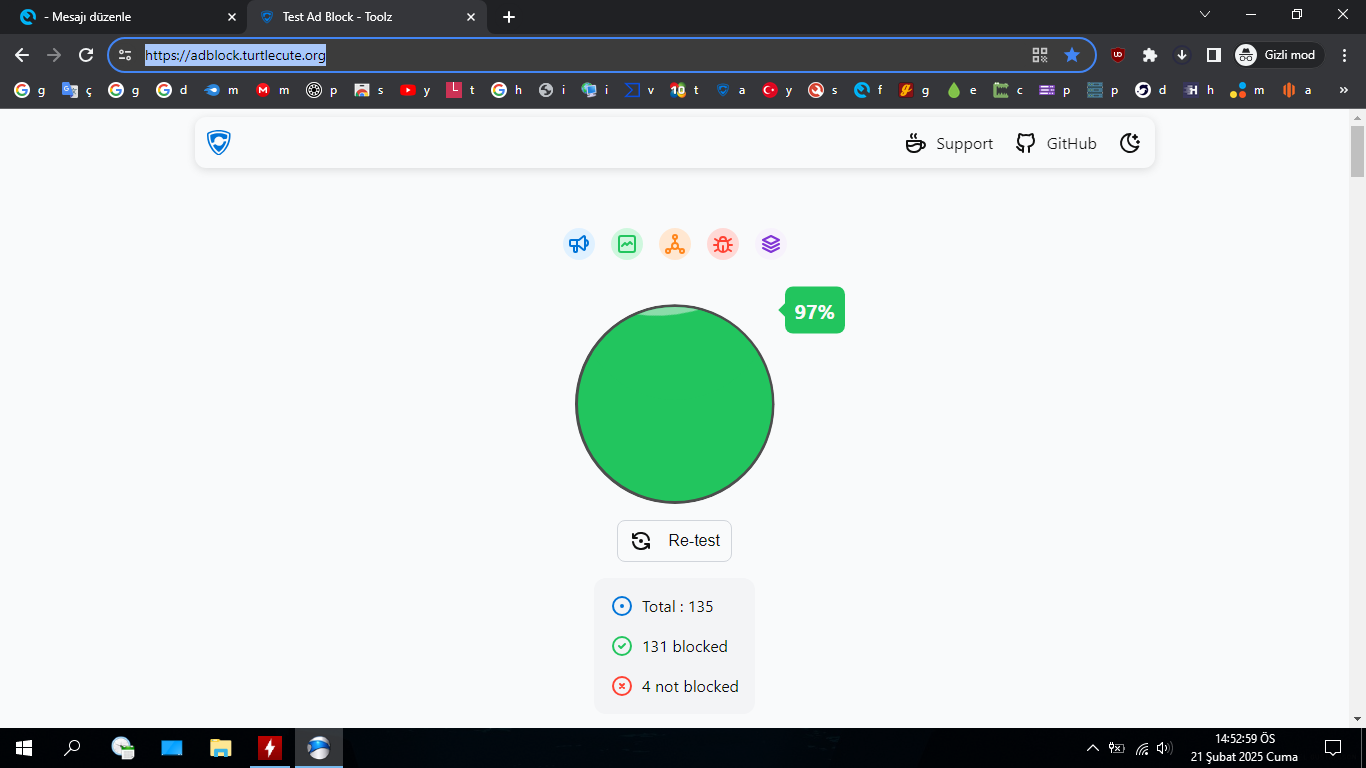The width and height of the screenshot is (1366, 768).
Task: Open the YouTube bookmark 'y'
Action: tap(416, 90)
